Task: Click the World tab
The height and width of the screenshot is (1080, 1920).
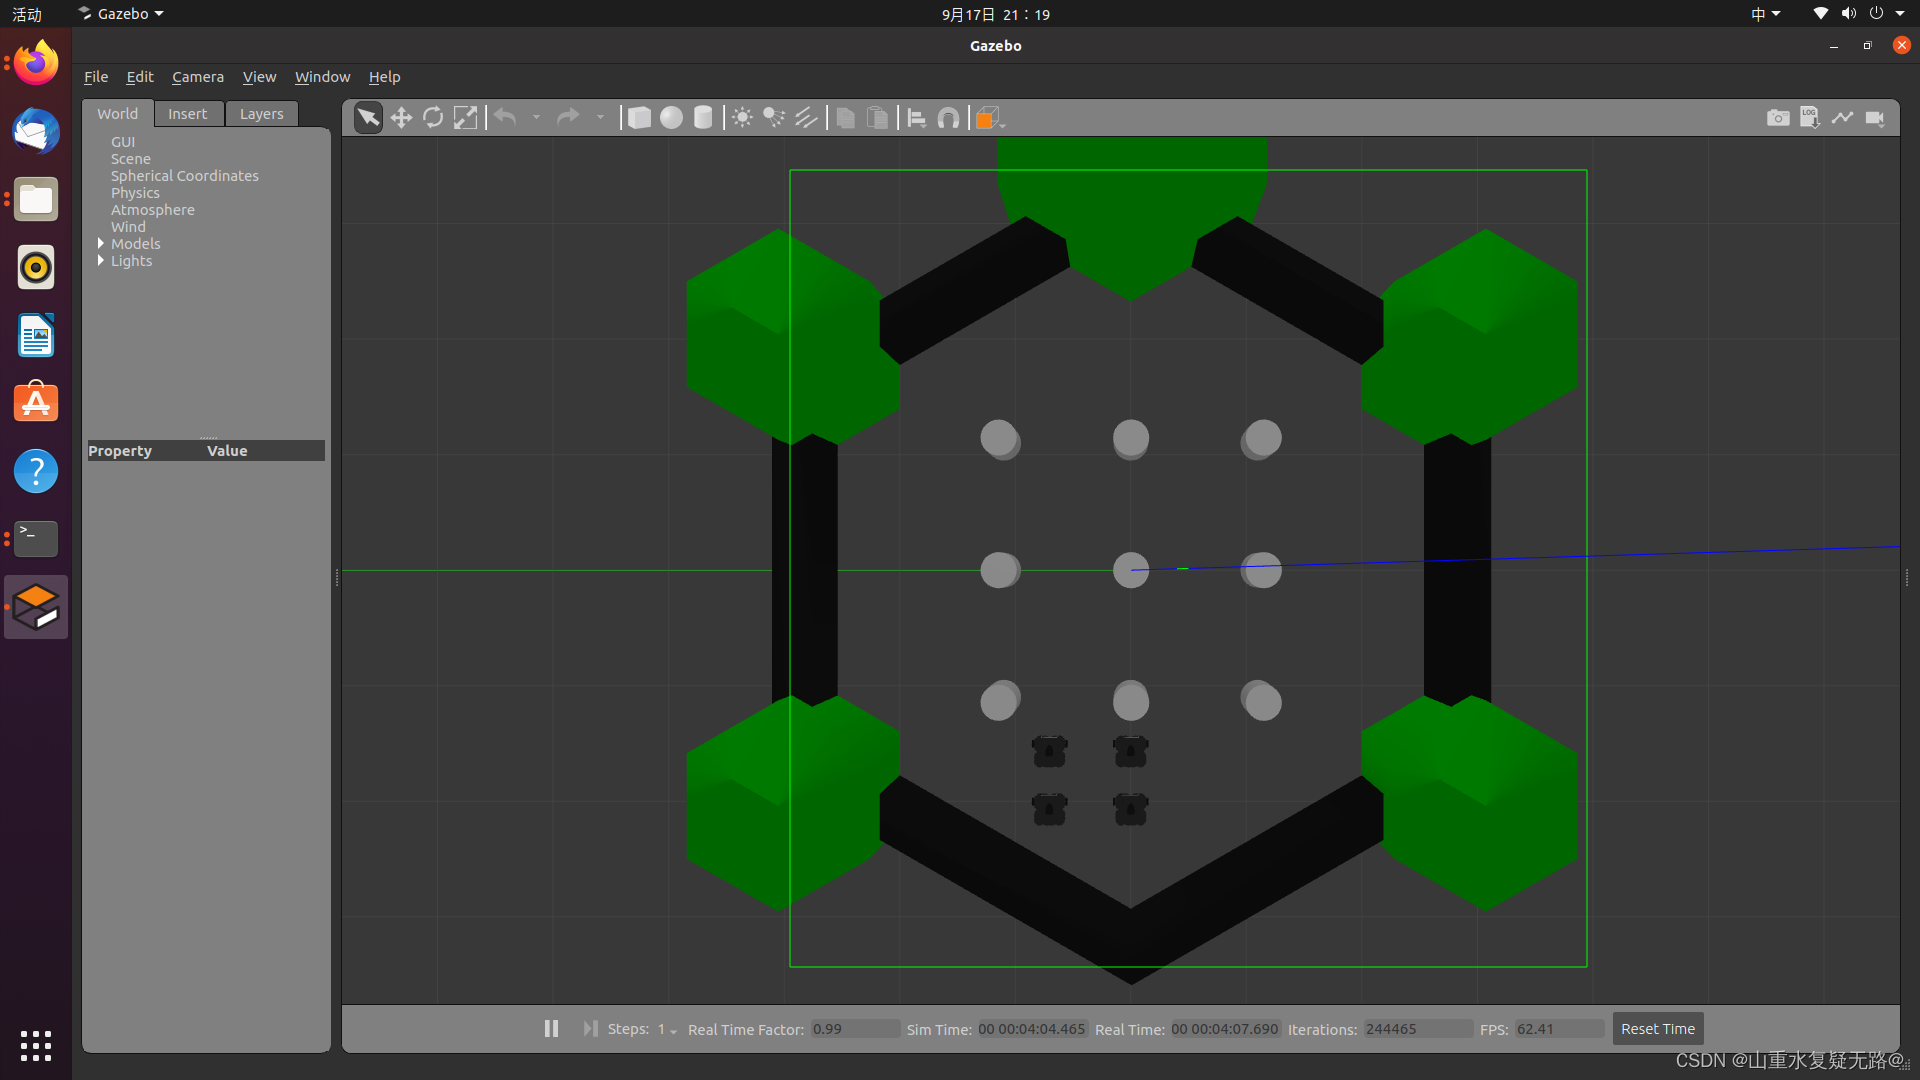Action: tap(117, 113)
